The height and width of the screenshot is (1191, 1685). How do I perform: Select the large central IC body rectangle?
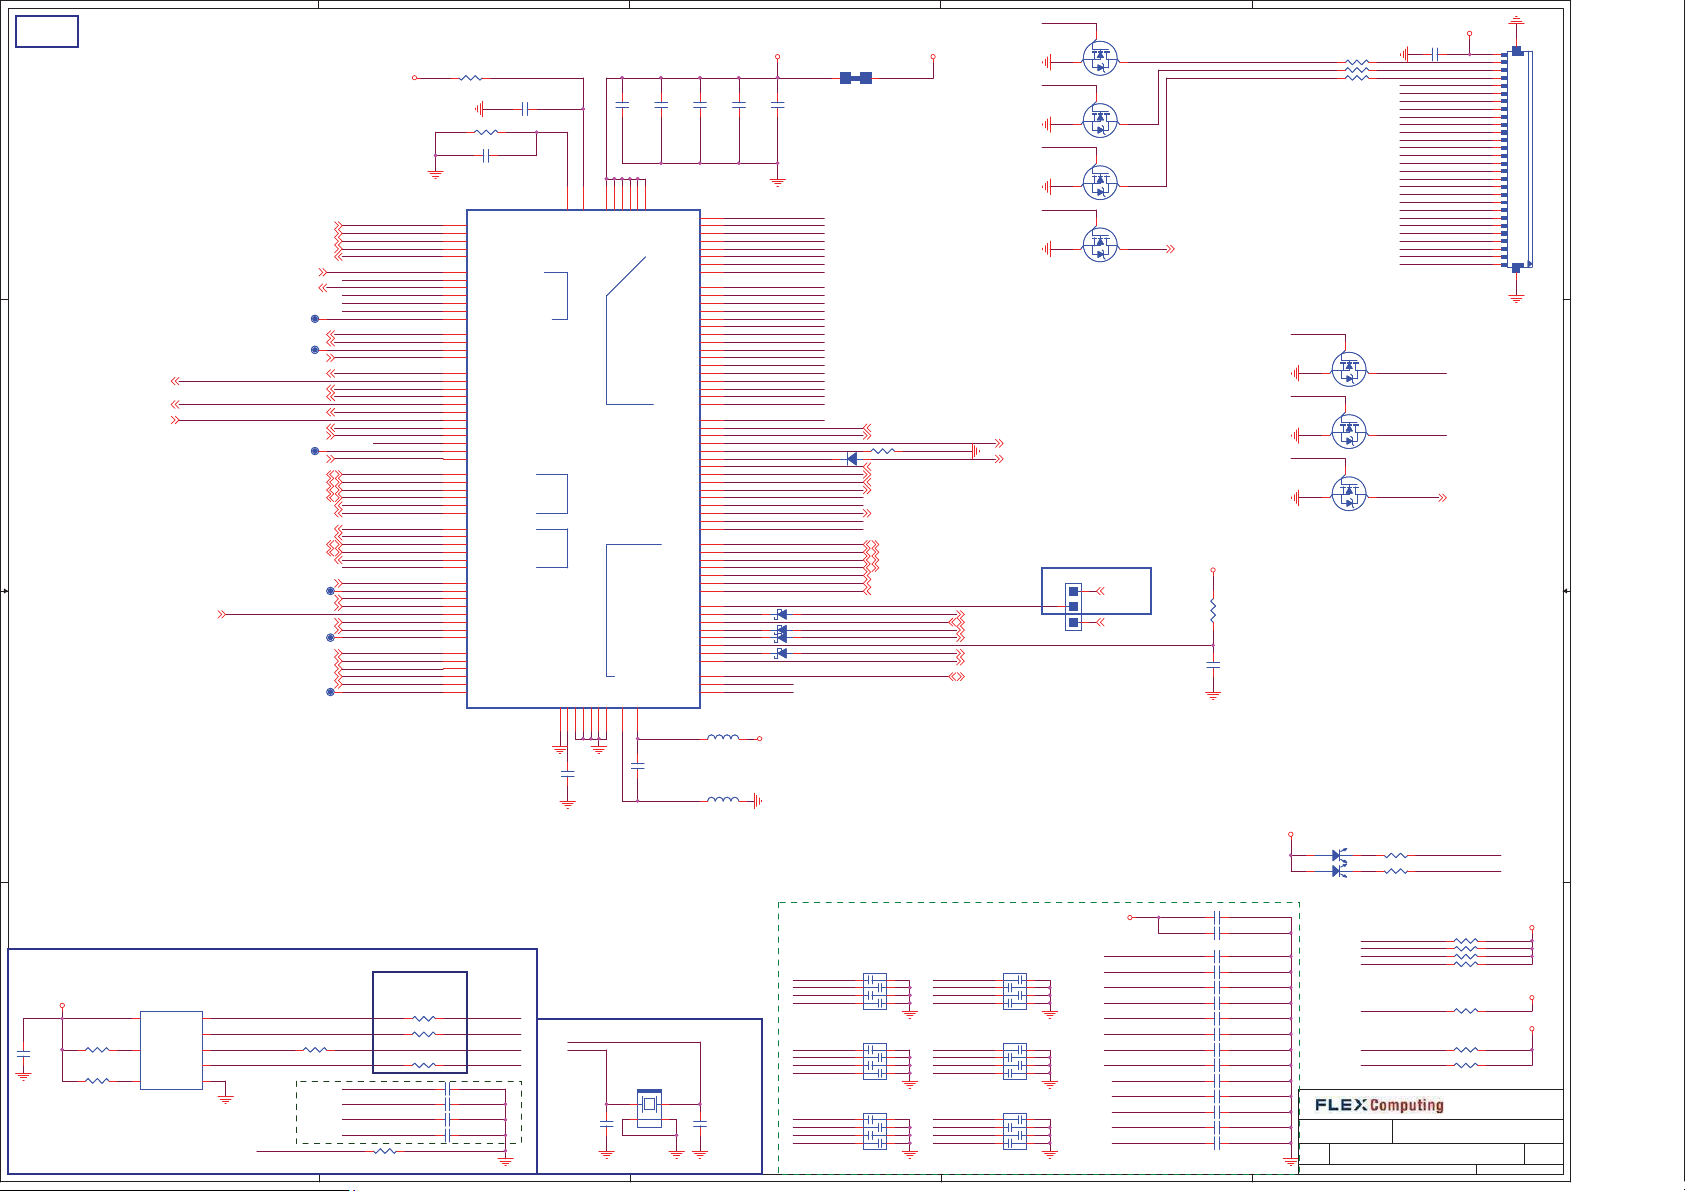583,459
